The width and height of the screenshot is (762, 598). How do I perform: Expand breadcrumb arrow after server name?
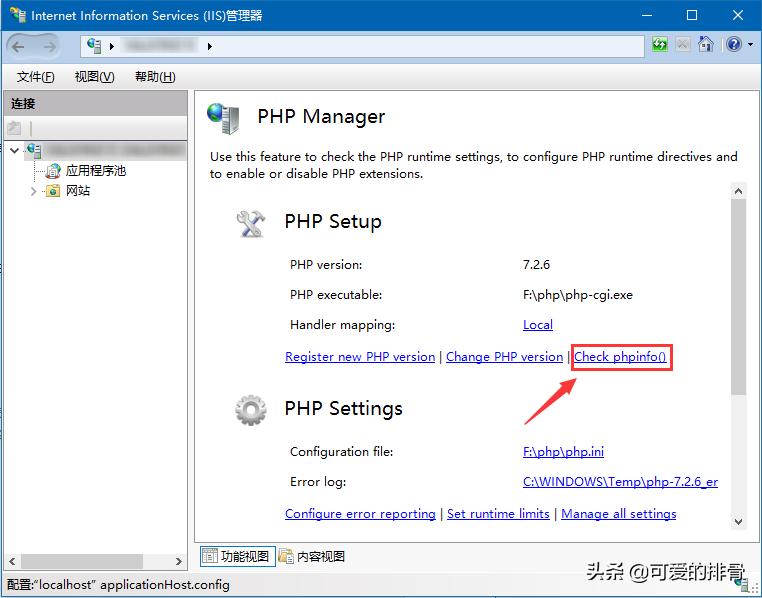click(x=209, y=47)
